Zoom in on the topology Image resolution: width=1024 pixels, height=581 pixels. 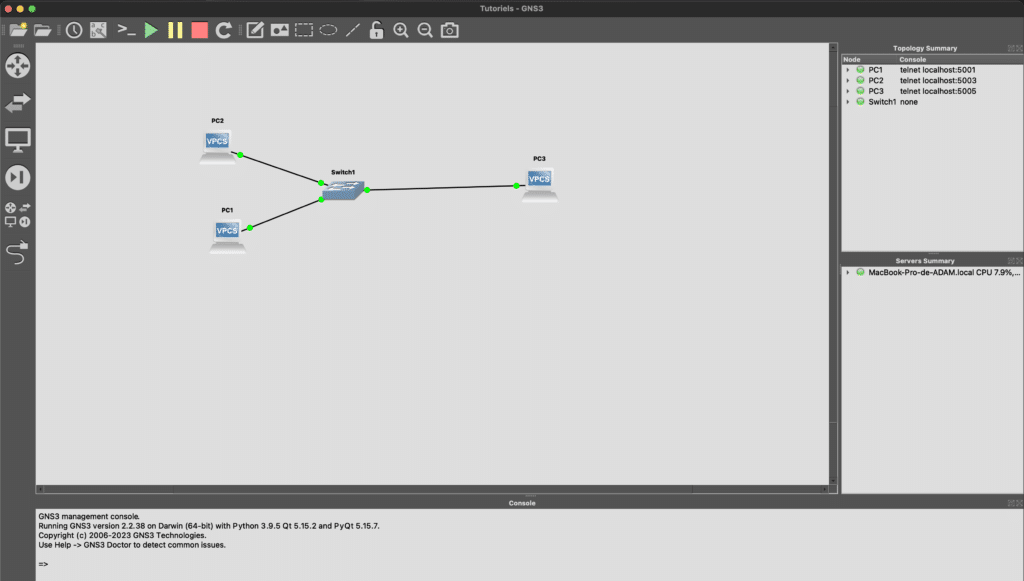pyautogui.click(x=401, y=30)
